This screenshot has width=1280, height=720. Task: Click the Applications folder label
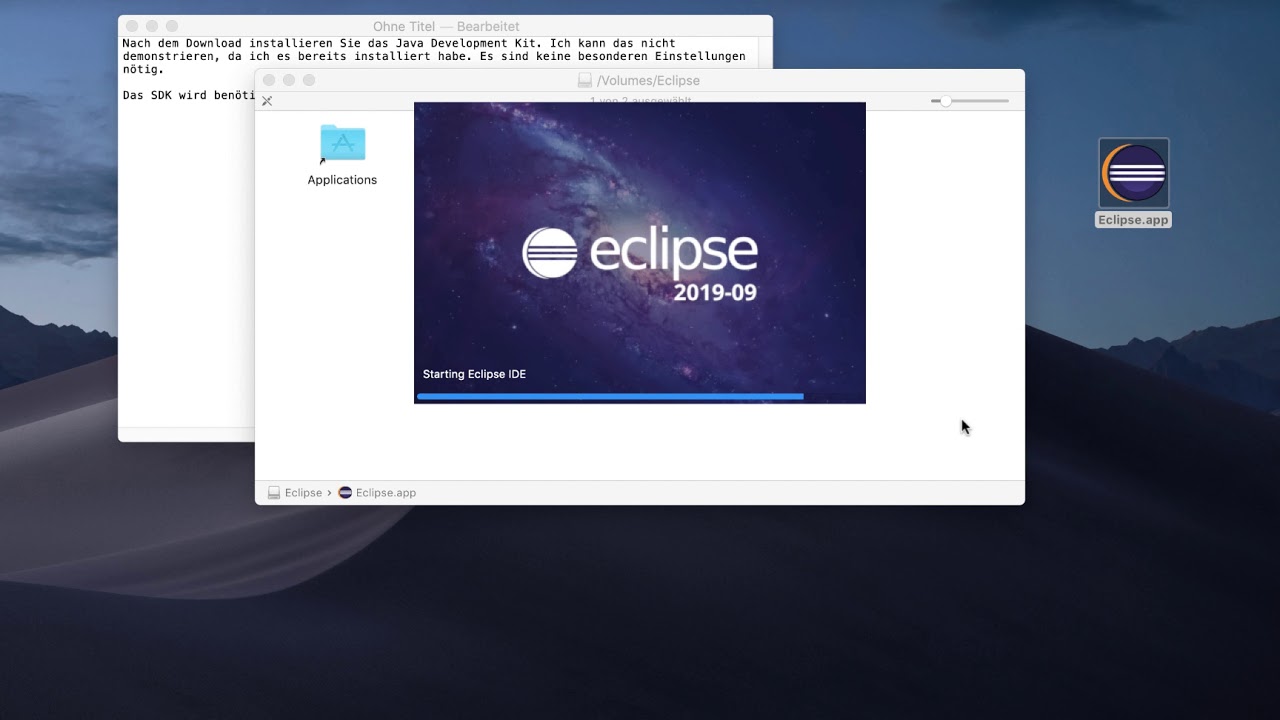pyautogui.click(x=342, y=180)
